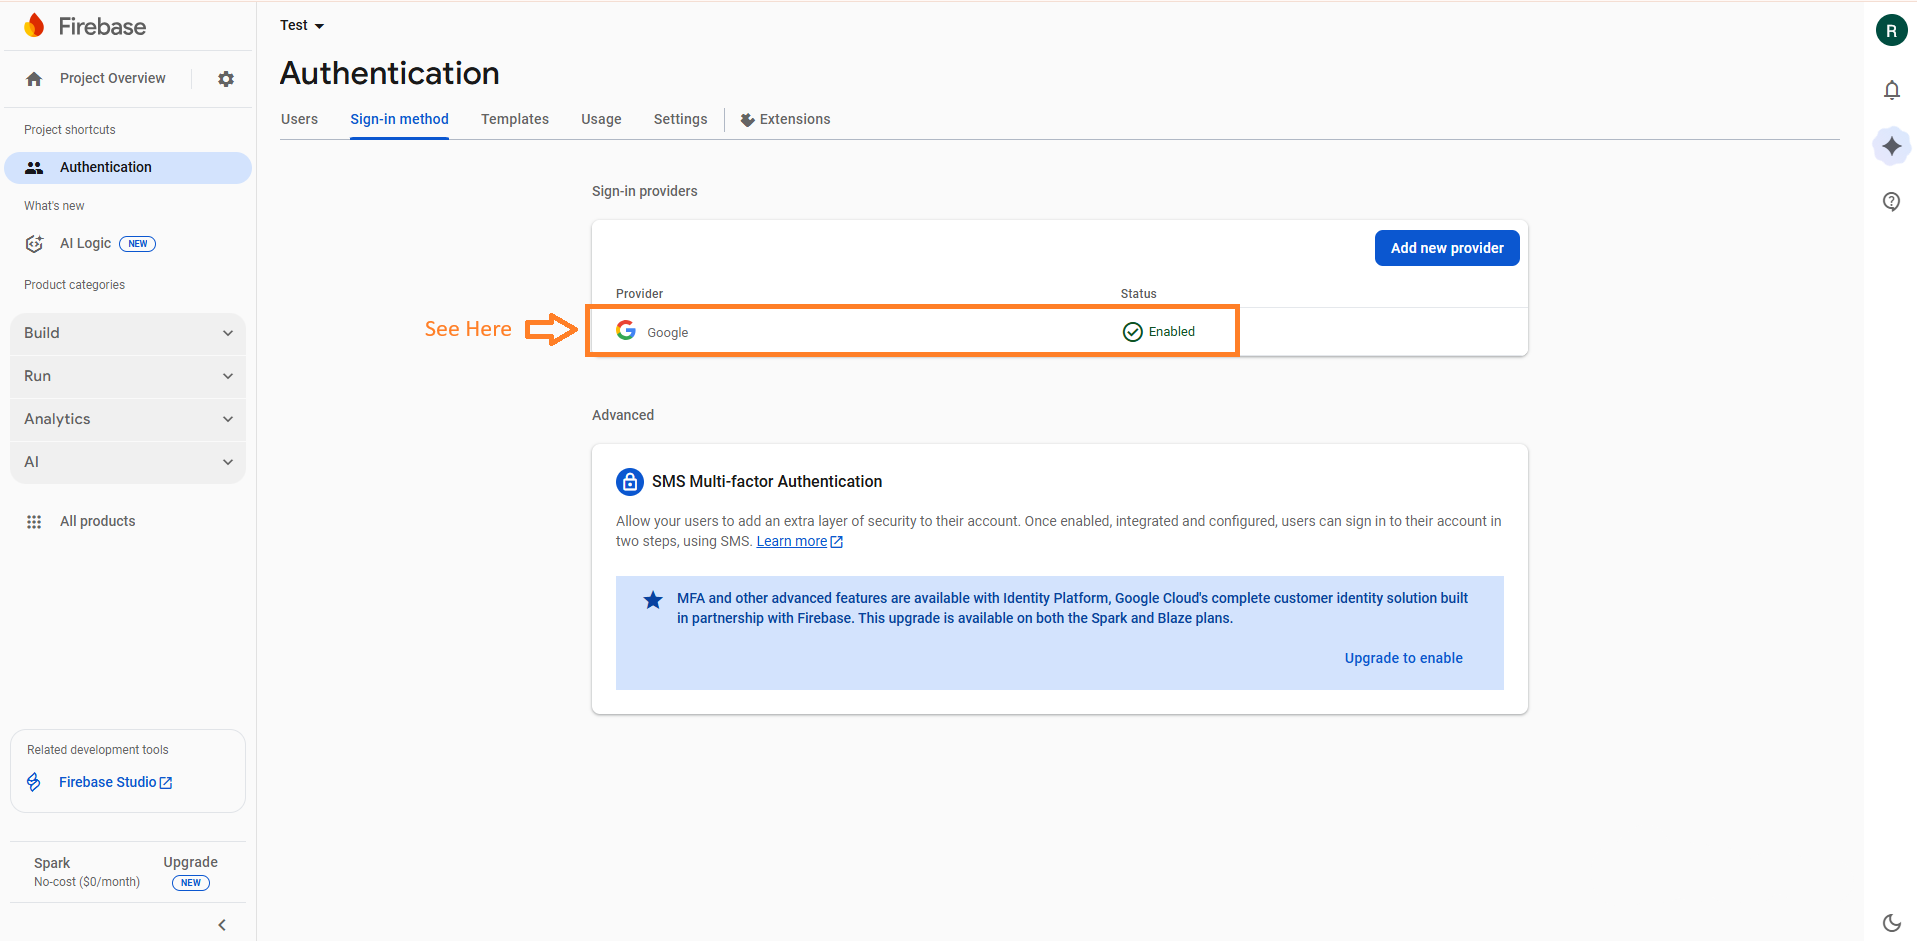The height and width of the screenshot is (941, 1917).
Task: Click Upgrade in the Spark plan section
Action: click(x=190, y=862)
